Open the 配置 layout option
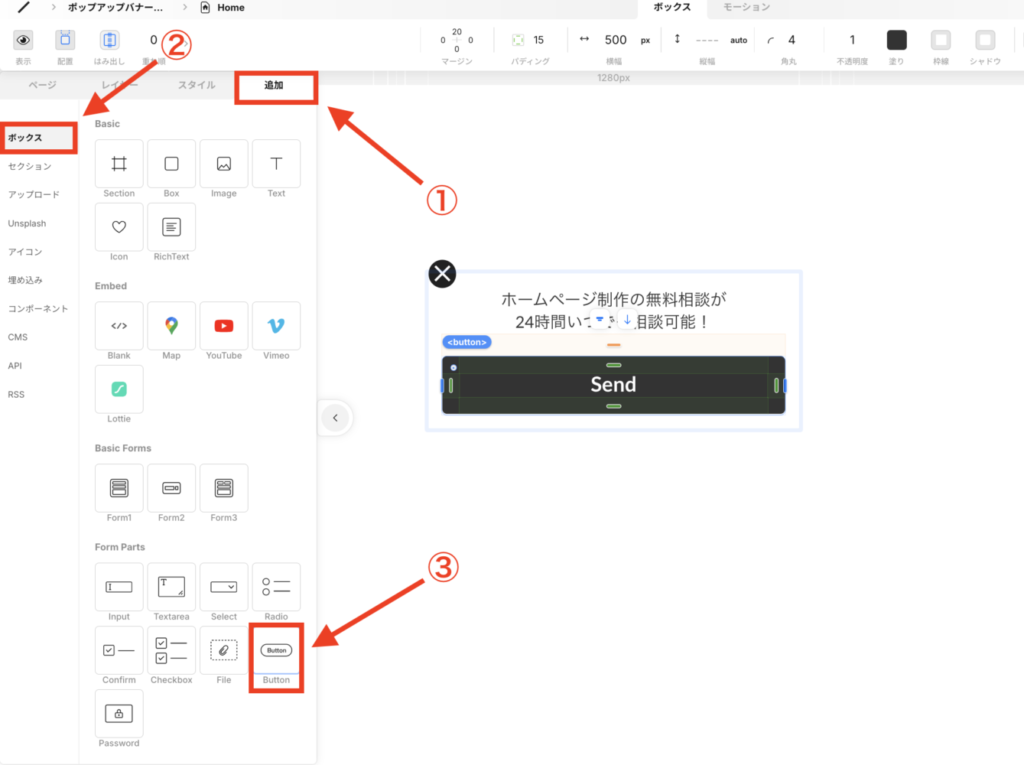The image size is (1024, 765). [65, 41]
